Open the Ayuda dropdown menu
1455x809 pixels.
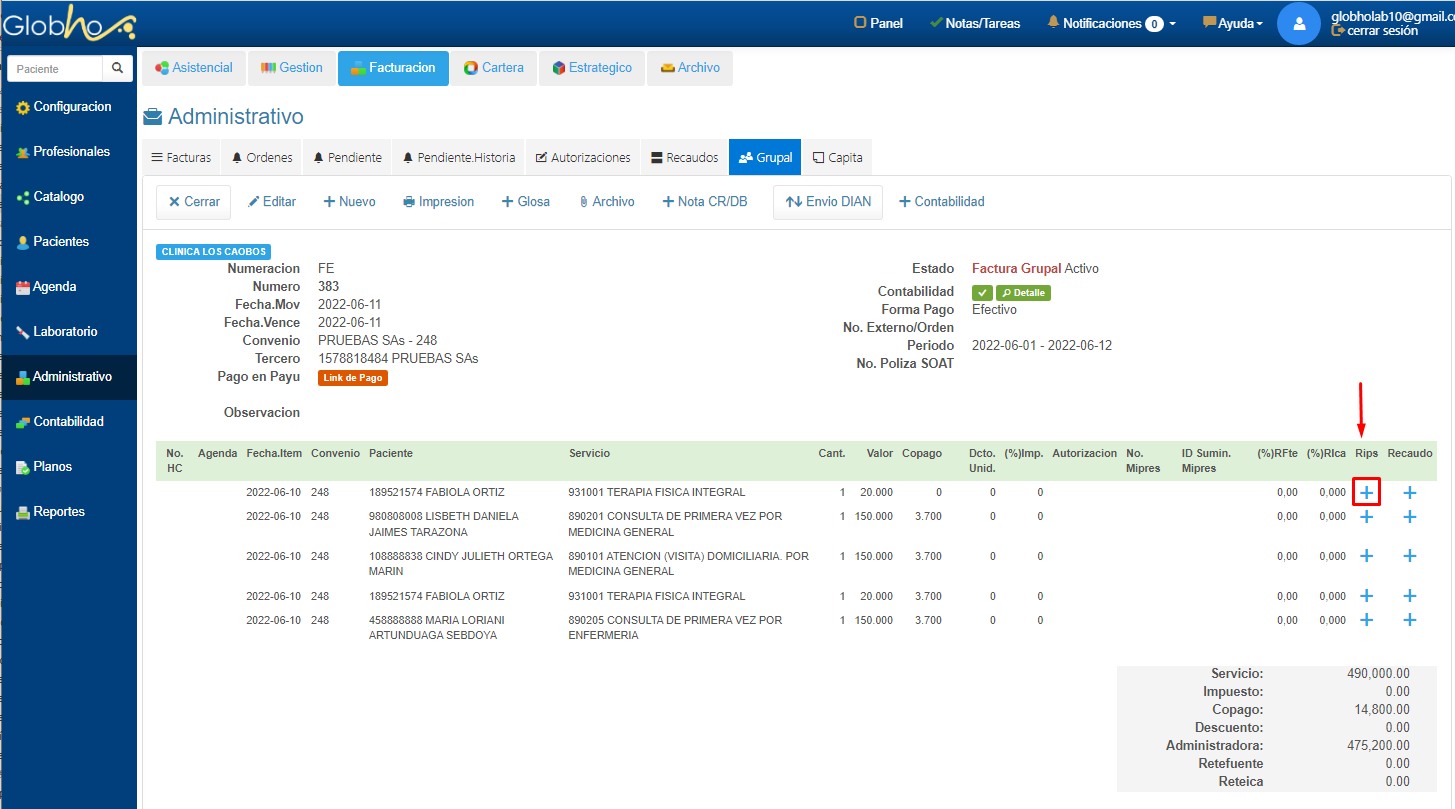(x=1233, y=23)
